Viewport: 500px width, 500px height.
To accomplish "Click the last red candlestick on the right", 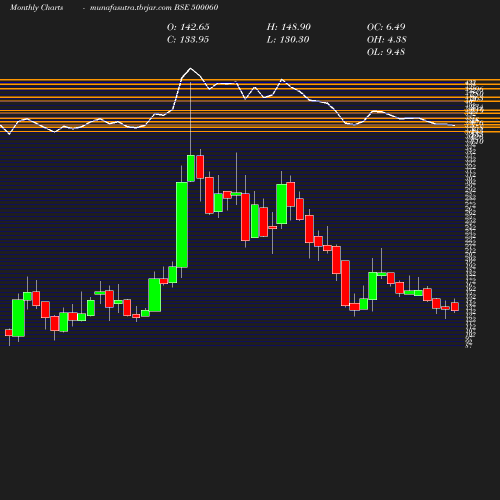I will click(x=455, y=307).
